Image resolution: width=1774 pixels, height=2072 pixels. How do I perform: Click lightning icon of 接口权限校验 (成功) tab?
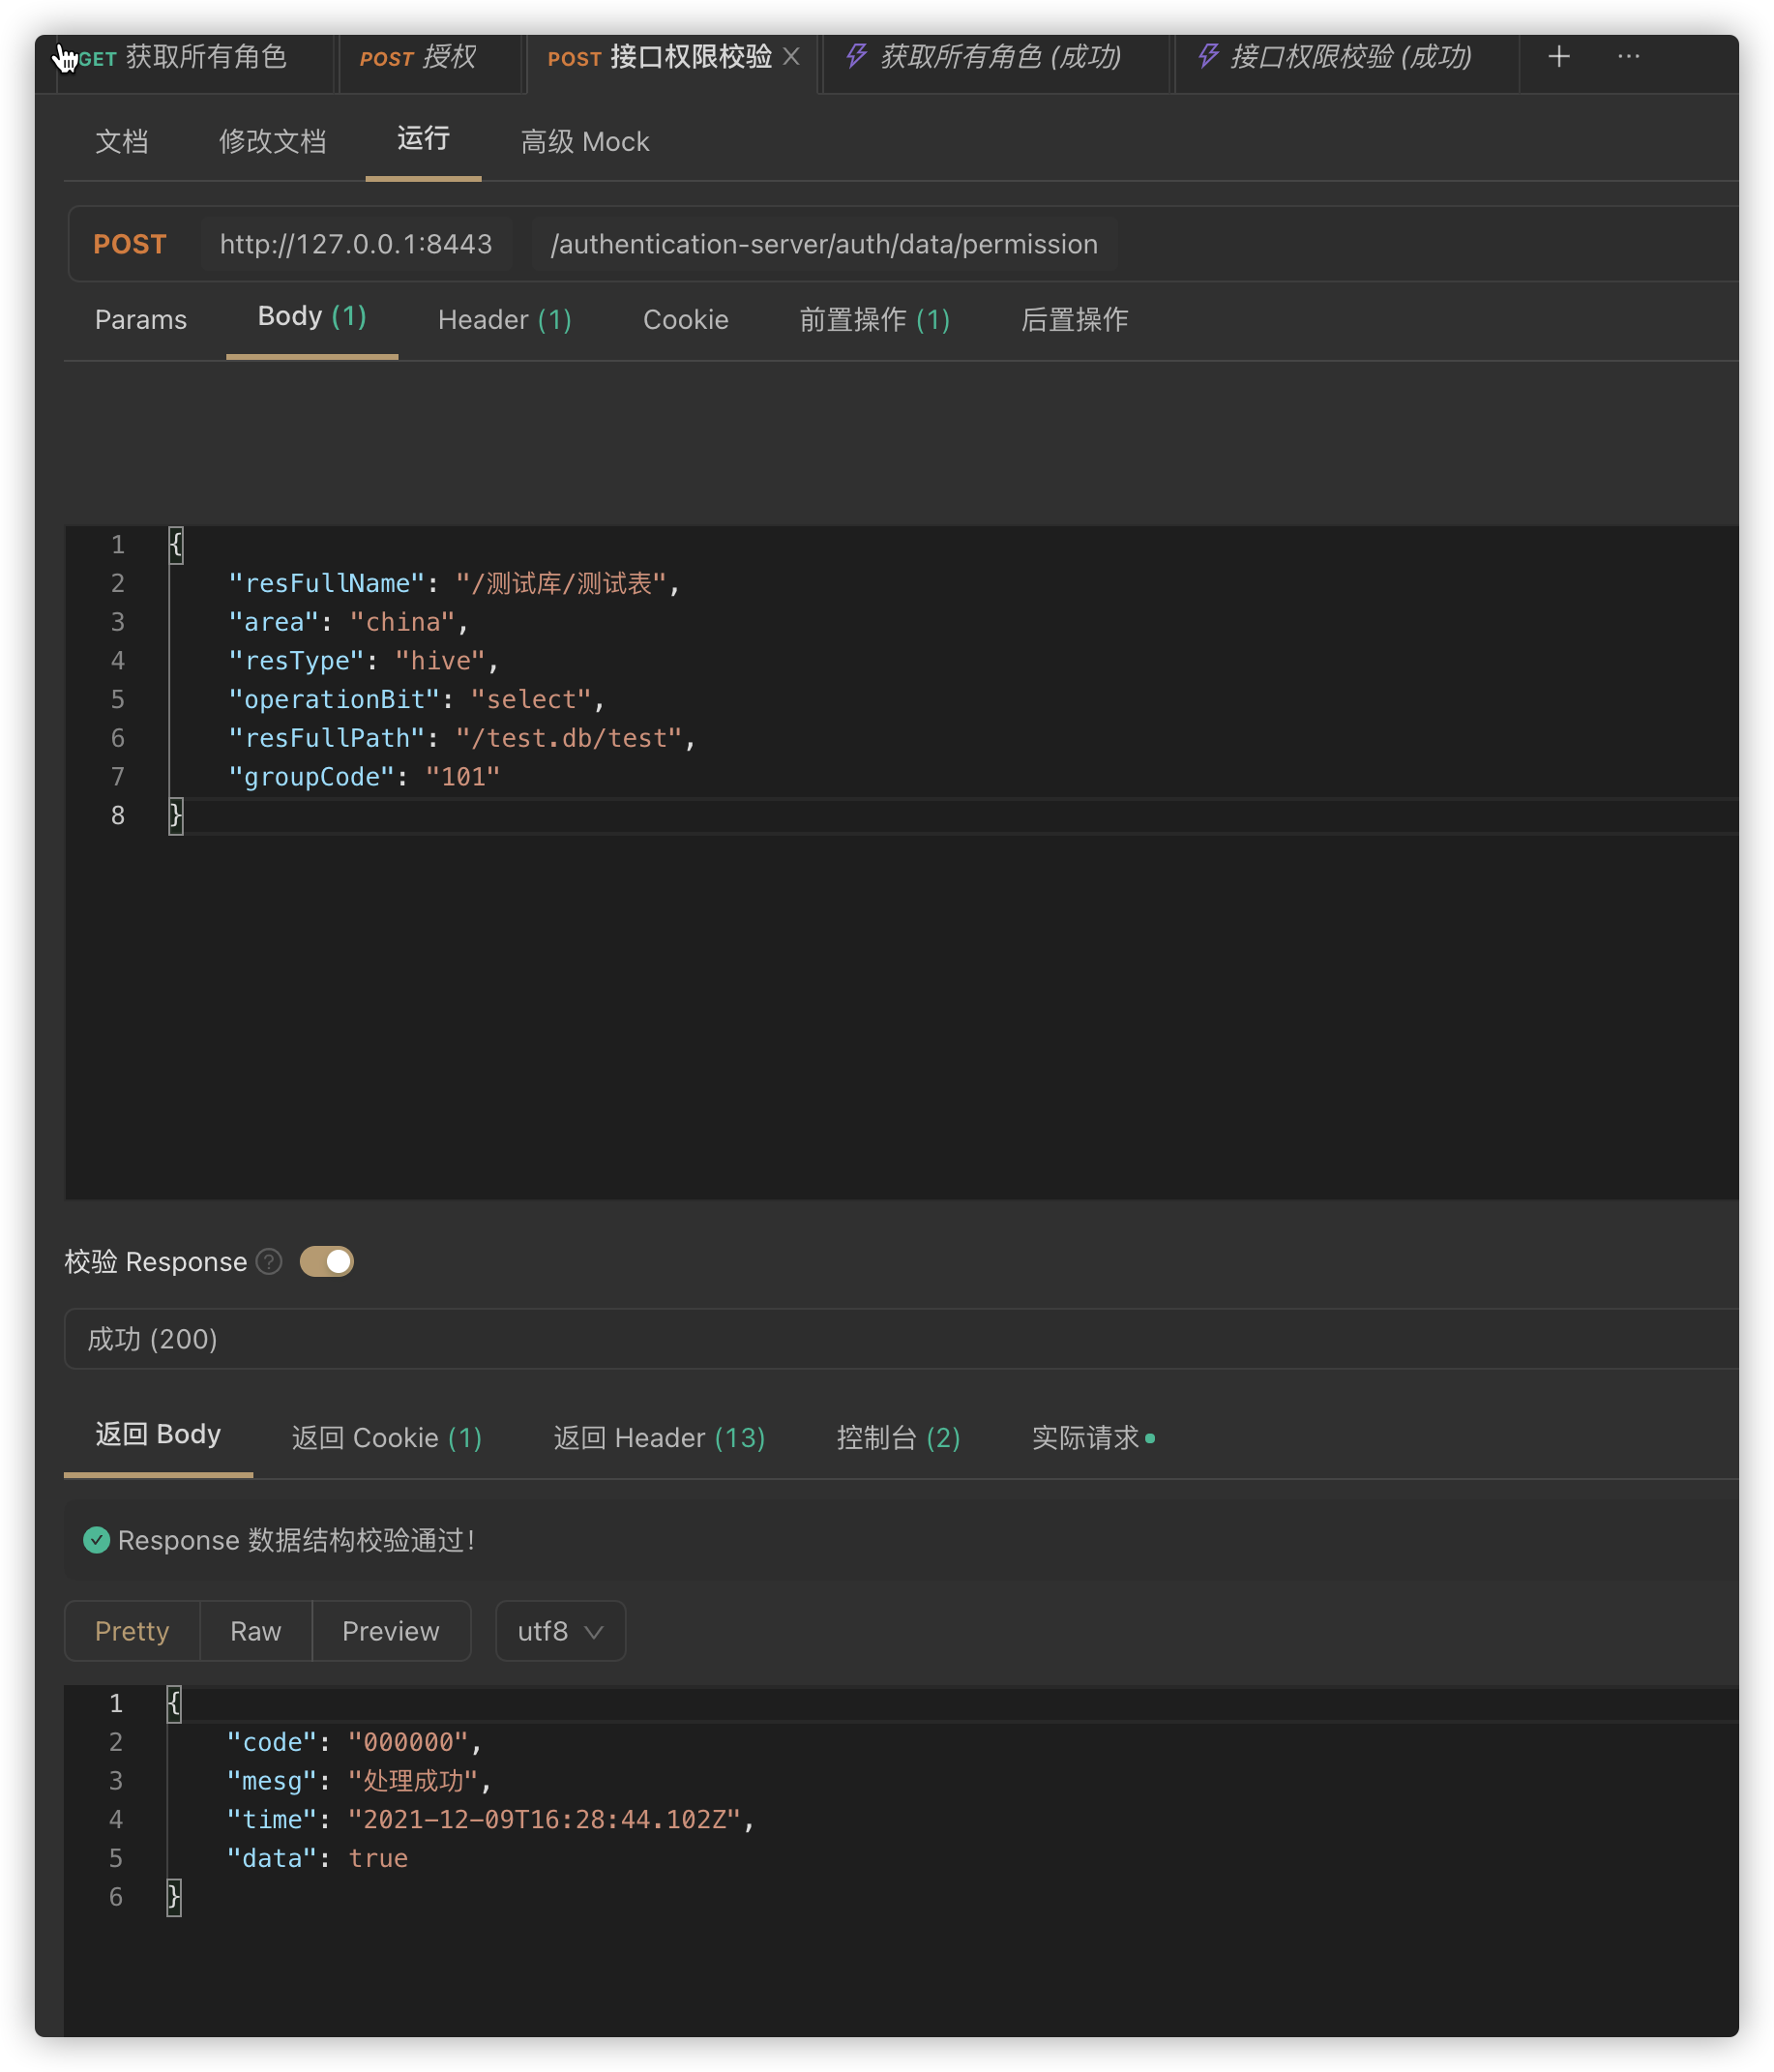pos(1208,56)
